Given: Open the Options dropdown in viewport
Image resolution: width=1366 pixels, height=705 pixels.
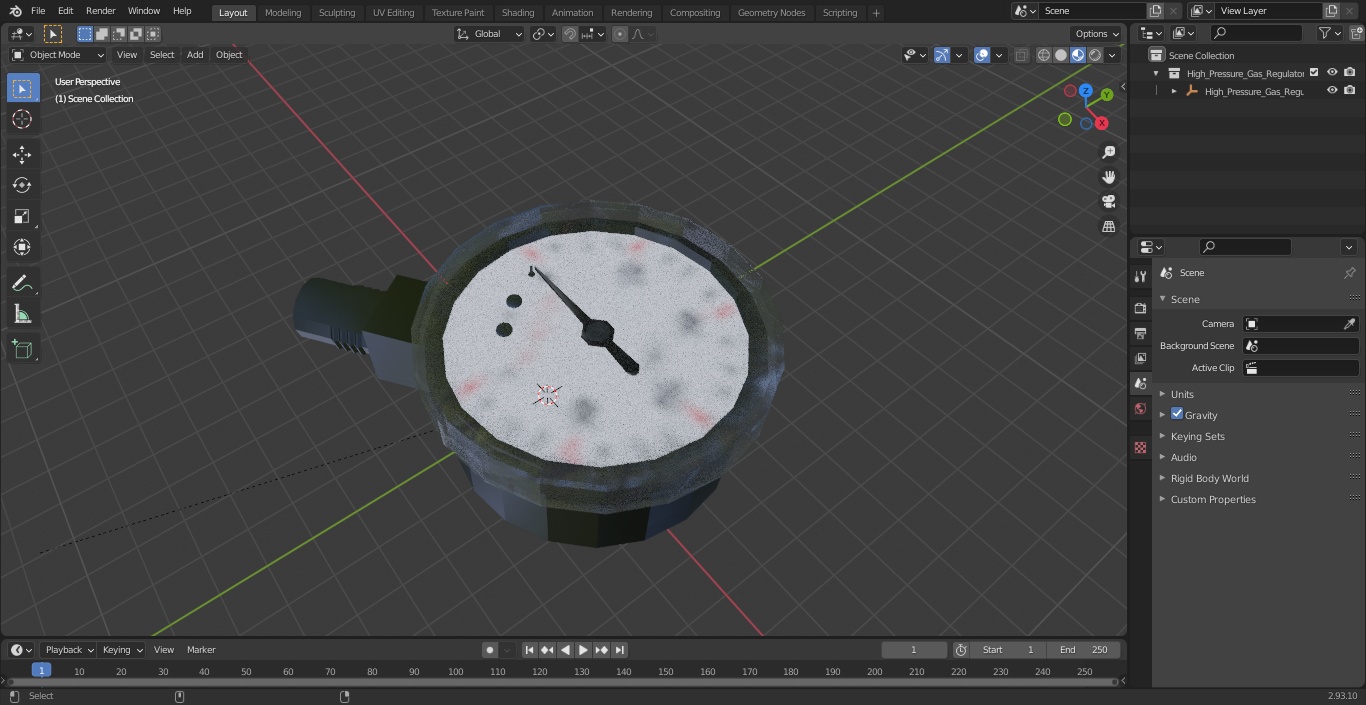Looking at the screenshot, I should (x=1097, y=34).
